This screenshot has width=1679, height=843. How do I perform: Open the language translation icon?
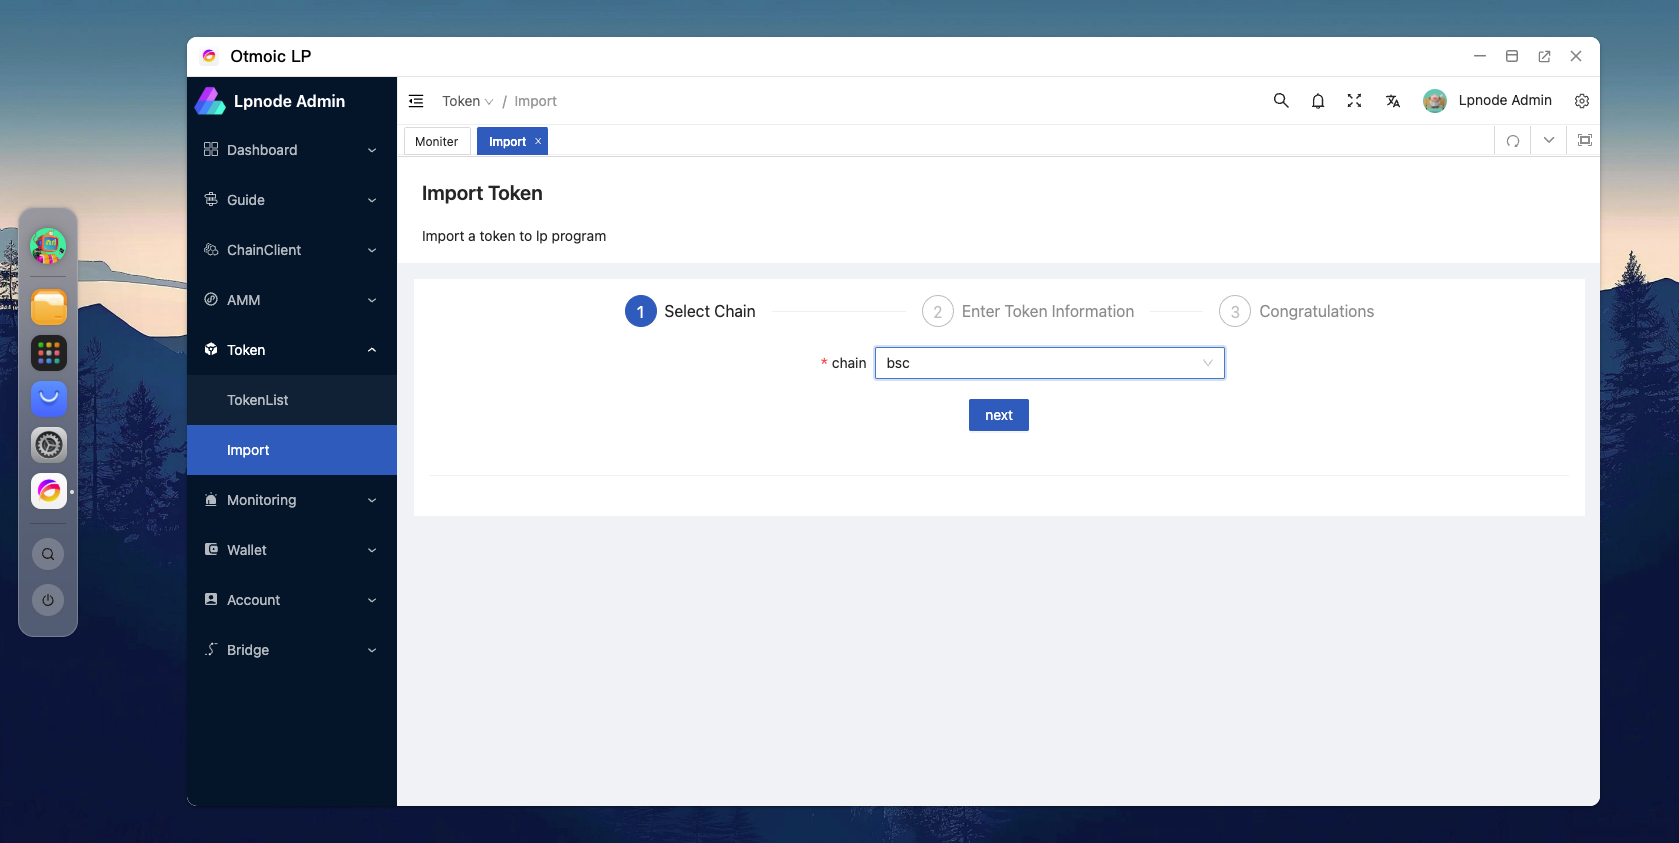(1392, 101)
